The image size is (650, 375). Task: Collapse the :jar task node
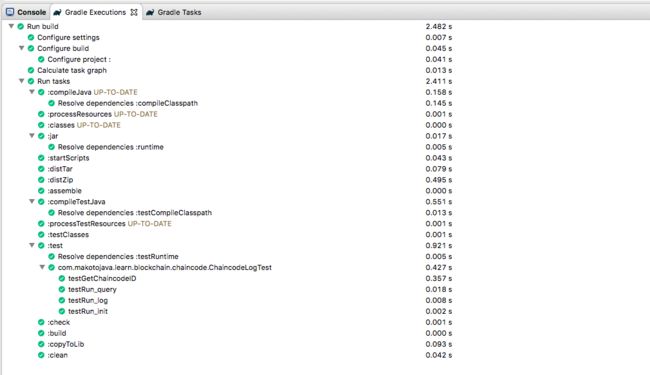click(x=32, y=136)
